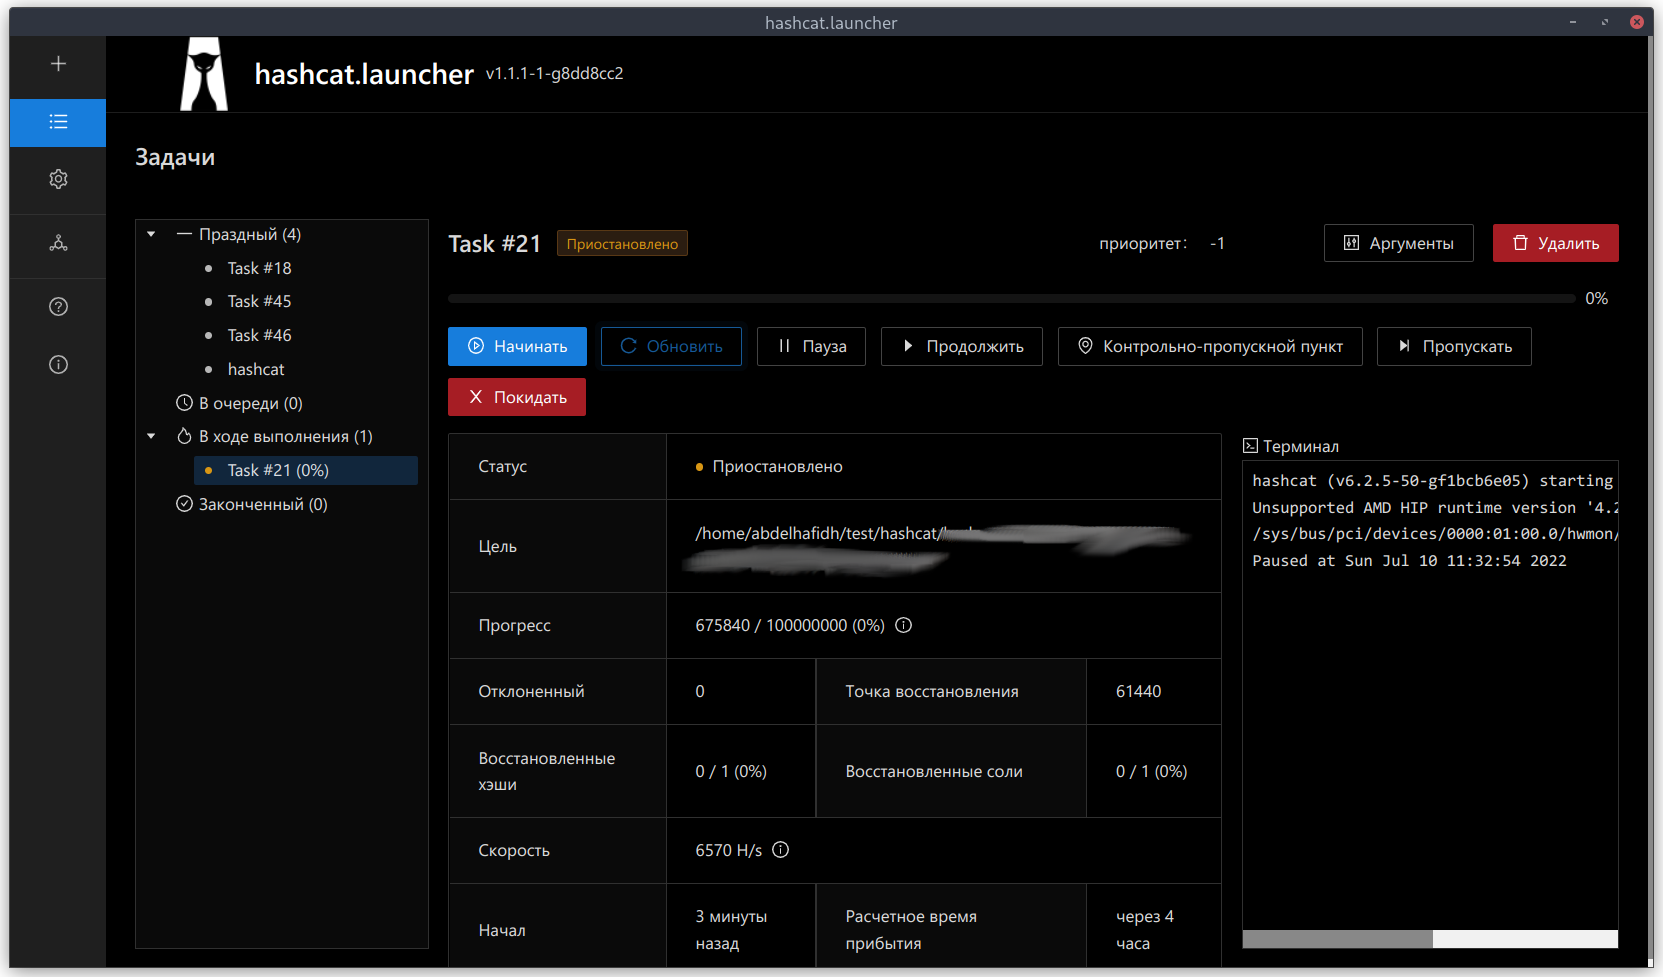Click the Начинать start button
Viewport: 1663px width, 977px height.
[x=517, y=346]
